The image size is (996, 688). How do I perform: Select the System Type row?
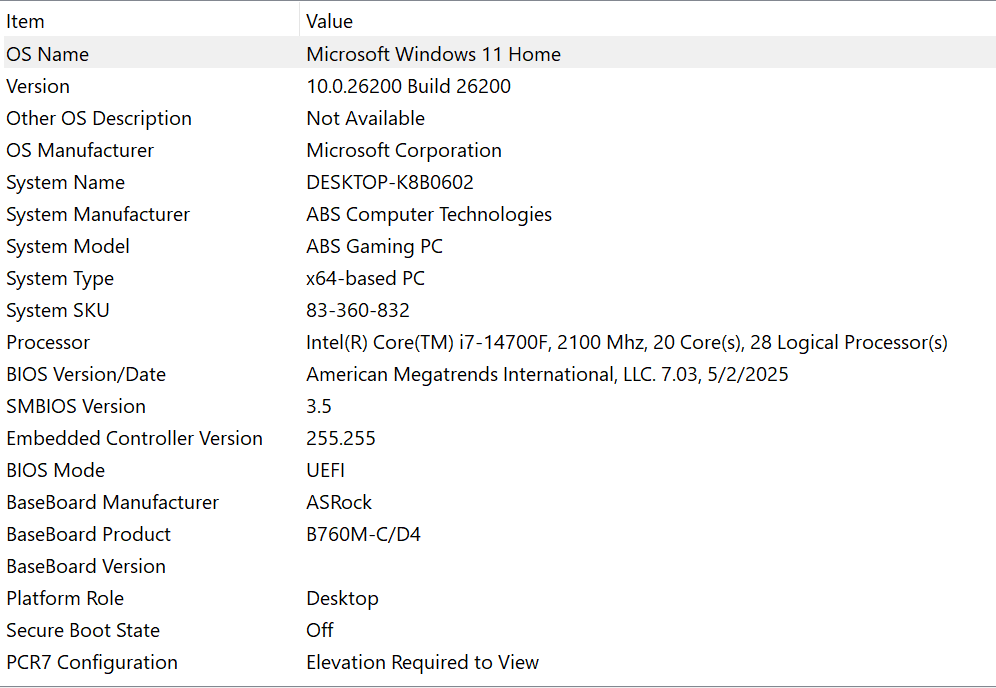[60, 278]
